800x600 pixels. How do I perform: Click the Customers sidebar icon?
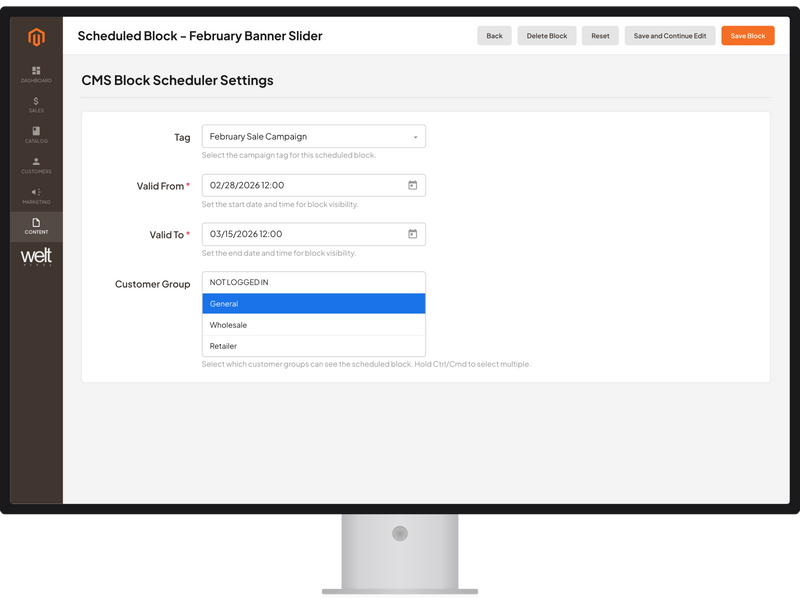[37, 163]
